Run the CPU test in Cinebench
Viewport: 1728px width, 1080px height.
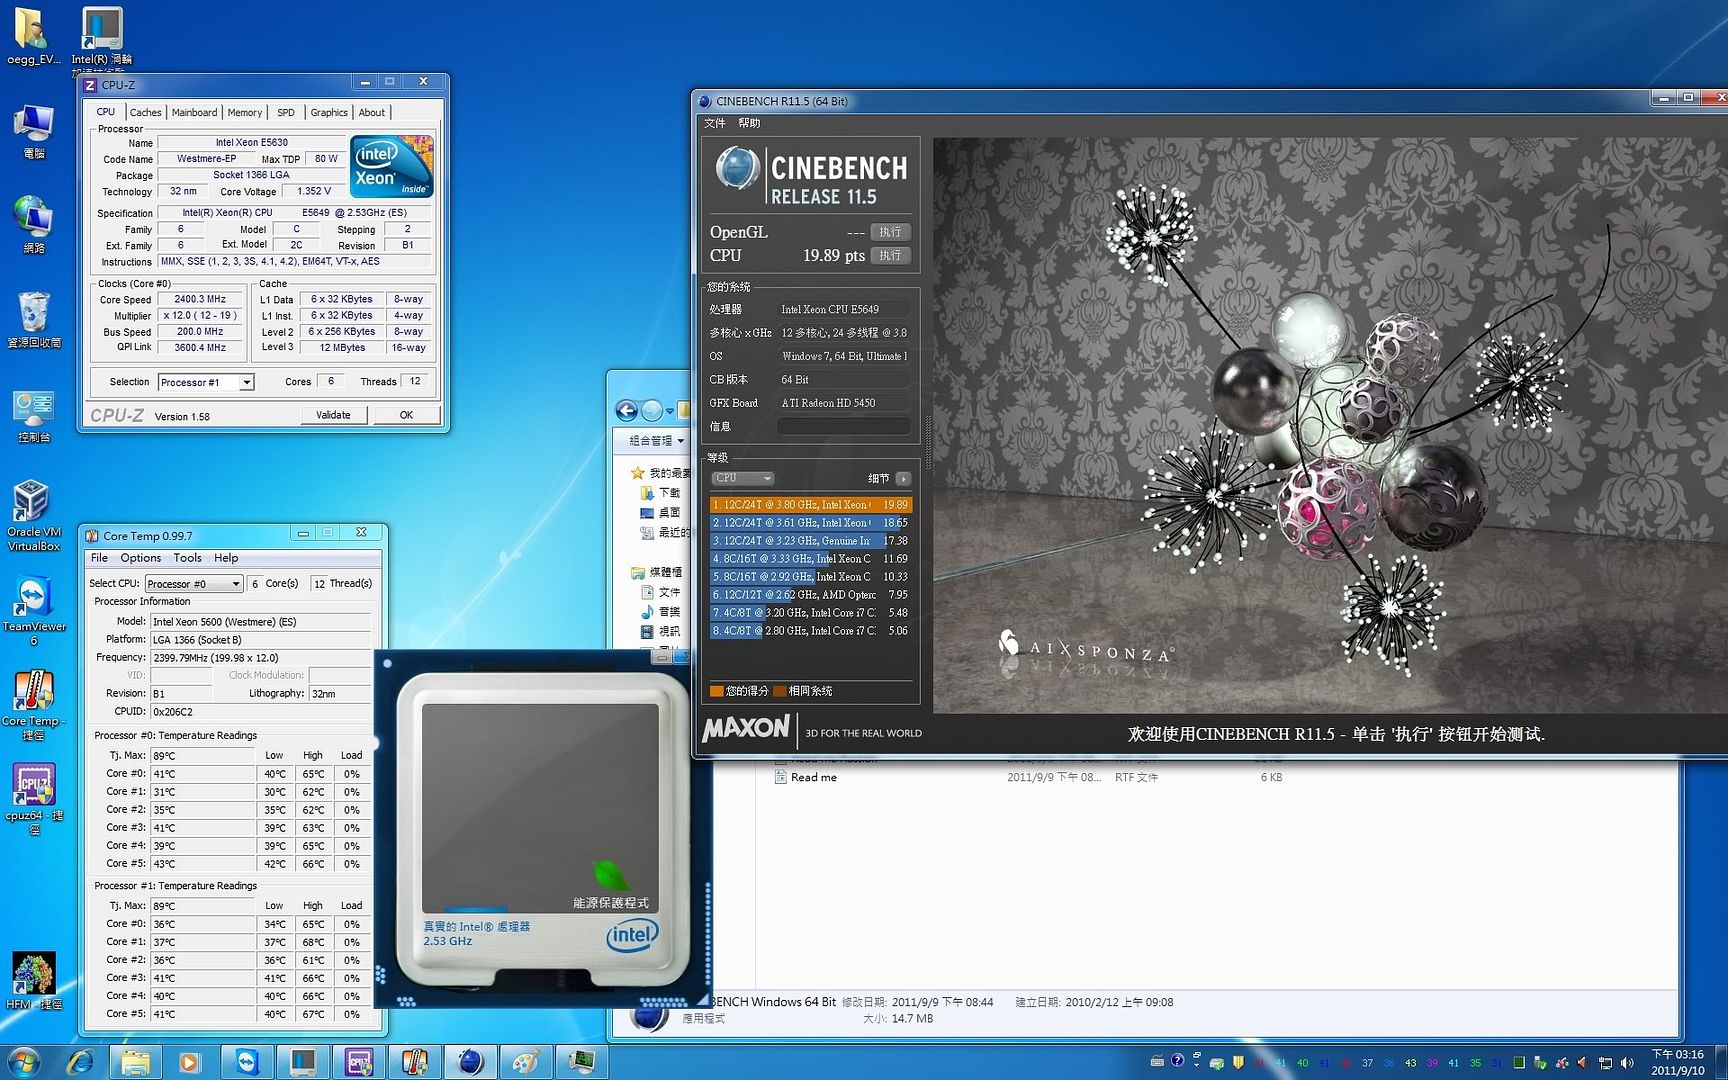(890, 256)
